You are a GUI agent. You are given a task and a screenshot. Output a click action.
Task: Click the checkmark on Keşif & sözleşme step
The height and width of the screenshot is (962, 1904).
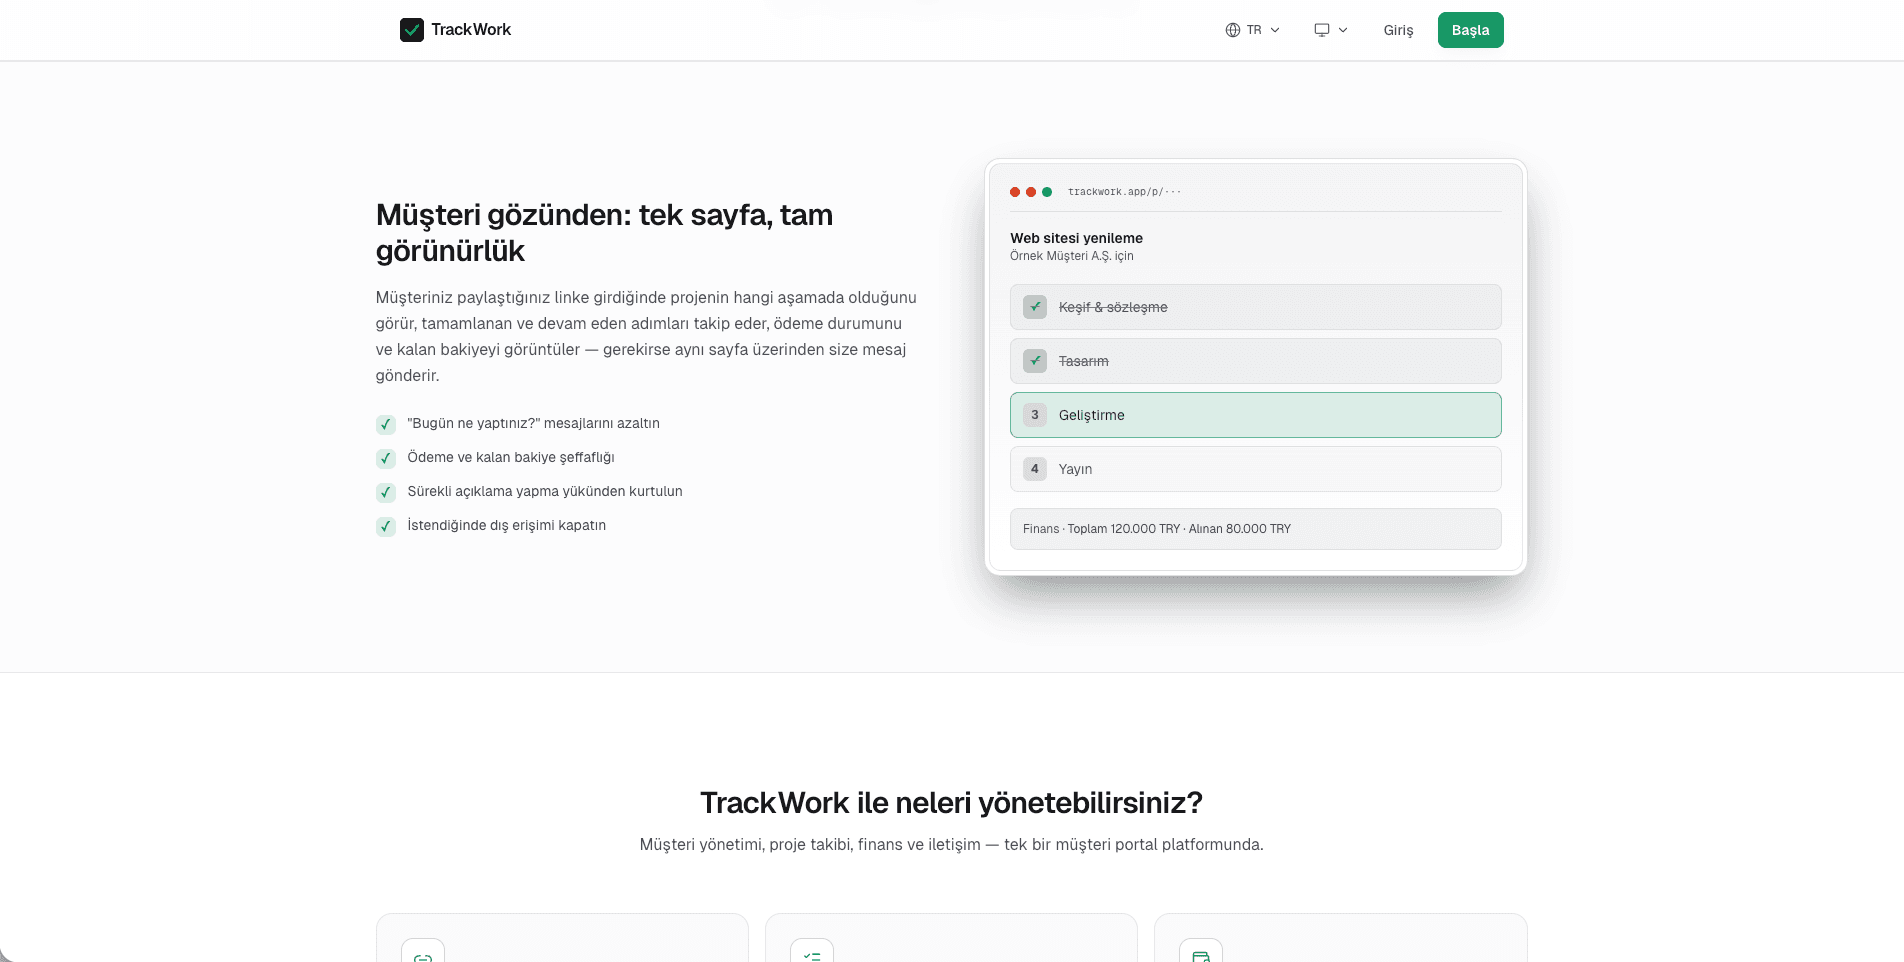click(x=1034, y=307)
